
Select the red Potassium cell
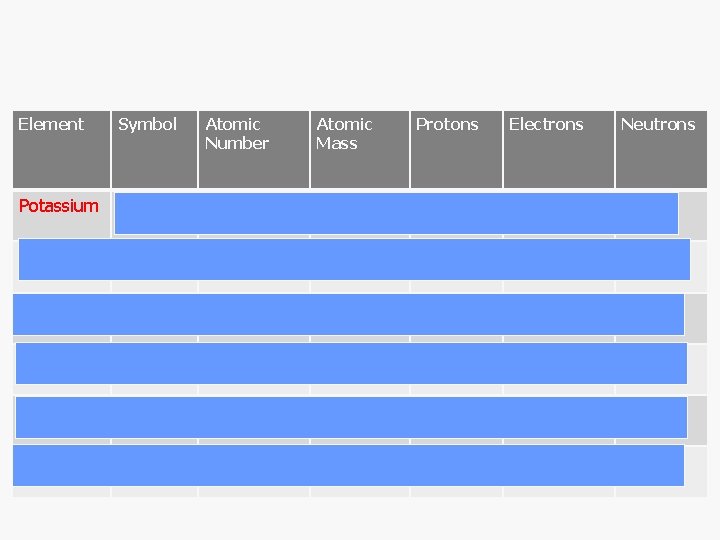click(x=59, y=206)
